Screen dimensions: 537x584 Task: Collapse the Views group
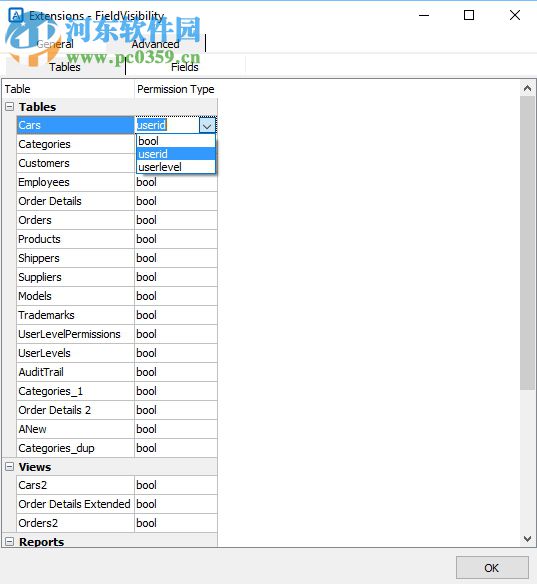pos(10,467)
